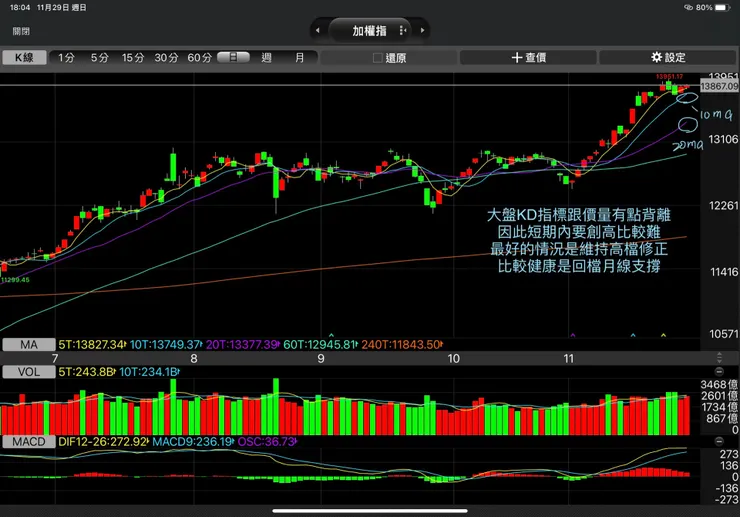Tap the 關閉 close button
The height and width of the screenshot is (517, 740).
tap(21, 31)
